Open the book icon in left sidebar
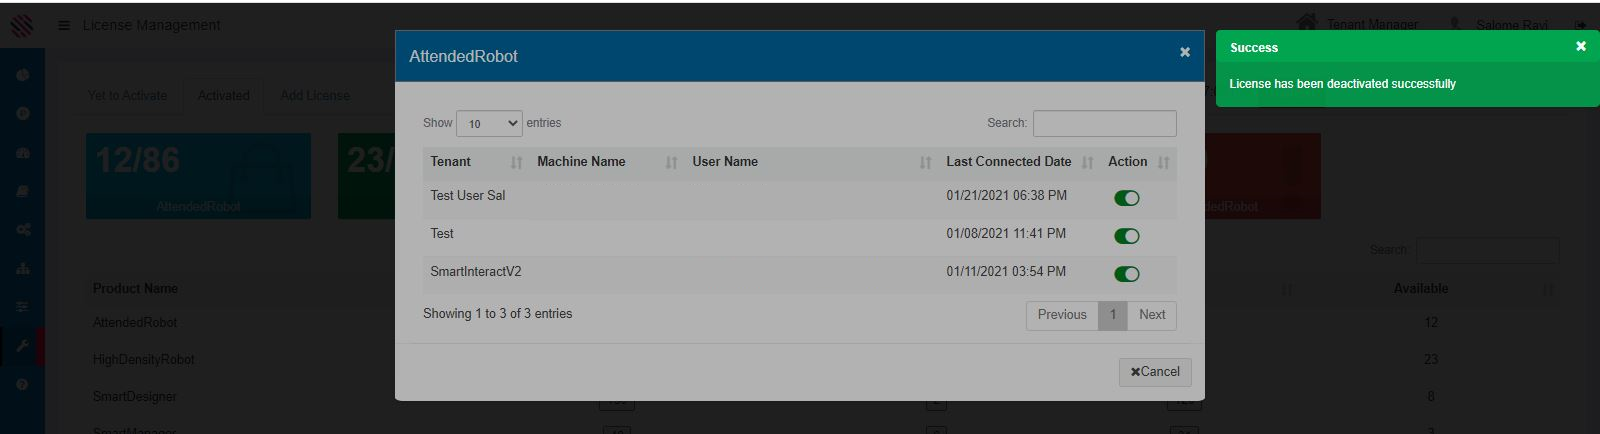This screenshot has height=434, width=1600. coord(22,191)
